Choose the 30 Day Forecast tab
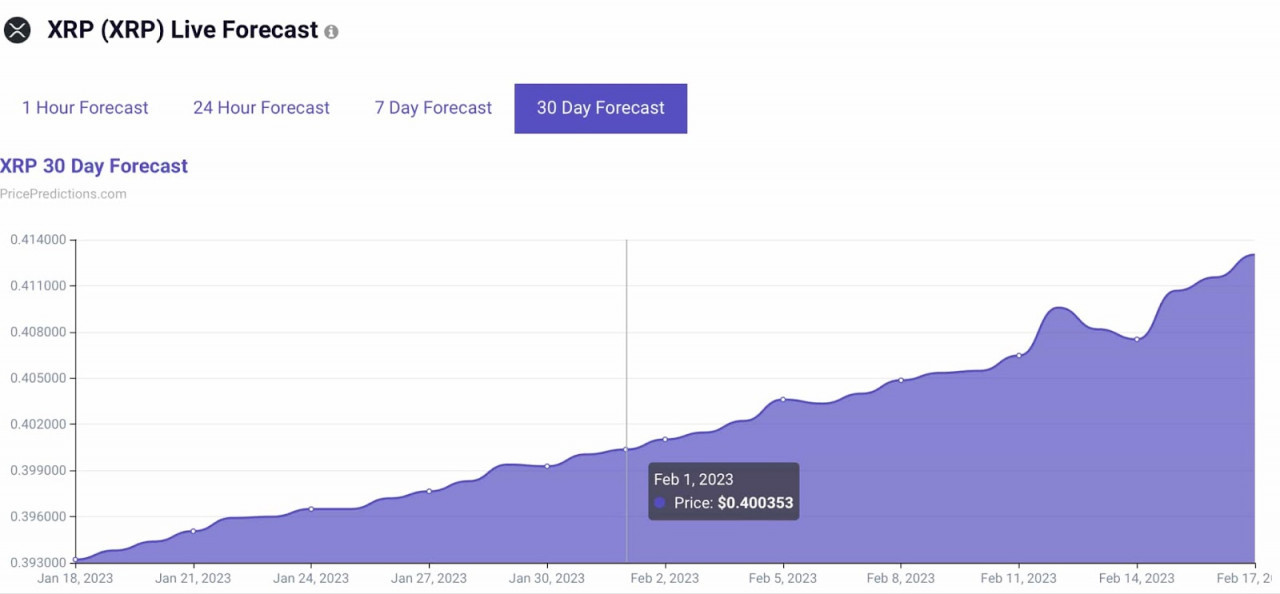This screenshot has height=594, width=1280. [x=601, y=108]
